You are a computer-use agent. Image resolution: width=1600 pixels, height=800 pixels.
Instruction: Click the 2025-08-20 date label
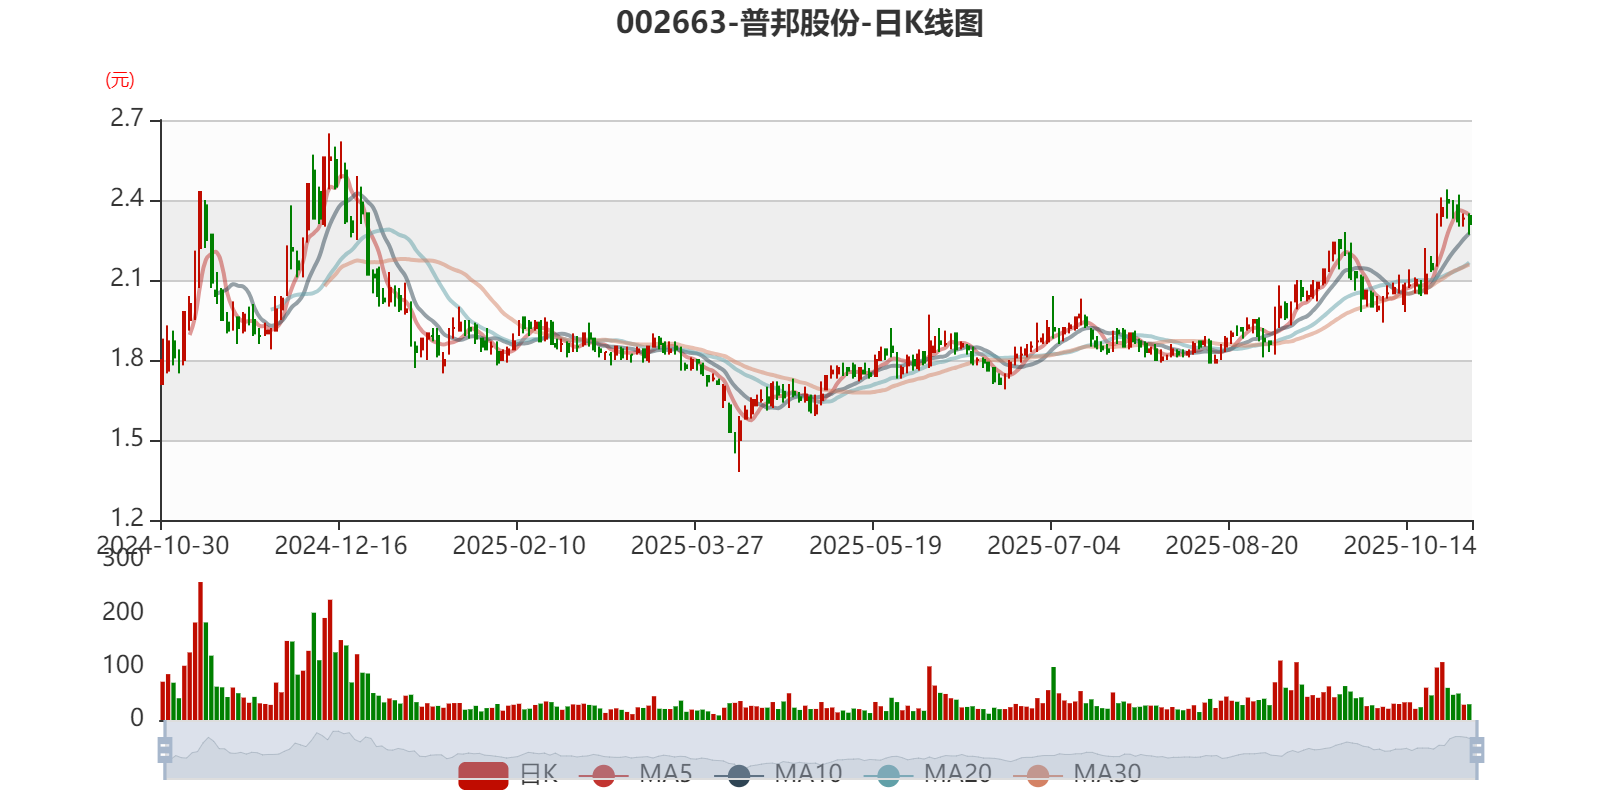[x=1231, y=546]
